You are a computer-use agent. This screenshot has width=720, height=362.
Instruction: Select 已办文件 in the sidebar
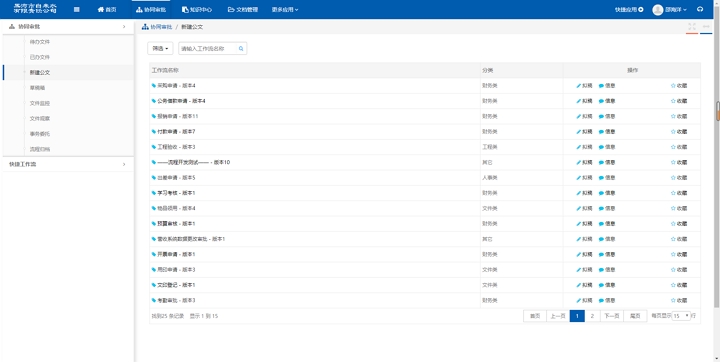click(39, 57)
